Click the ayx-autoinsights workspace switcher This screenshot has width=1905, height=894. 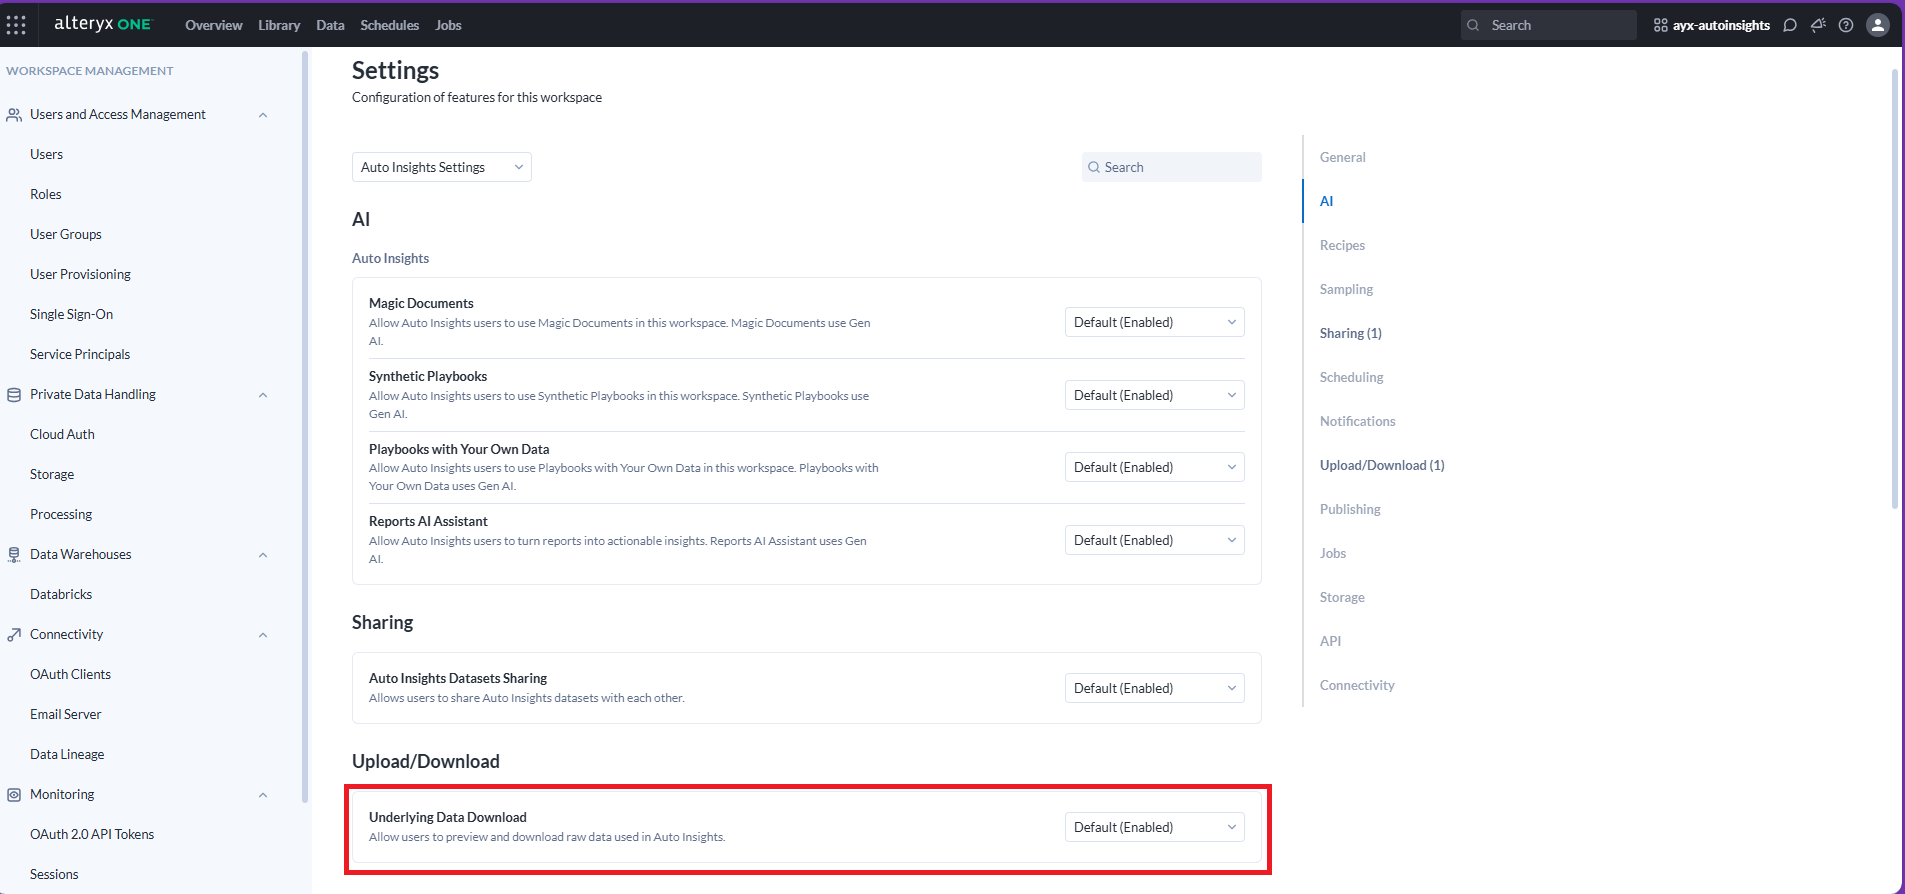tap(1711, 25)
